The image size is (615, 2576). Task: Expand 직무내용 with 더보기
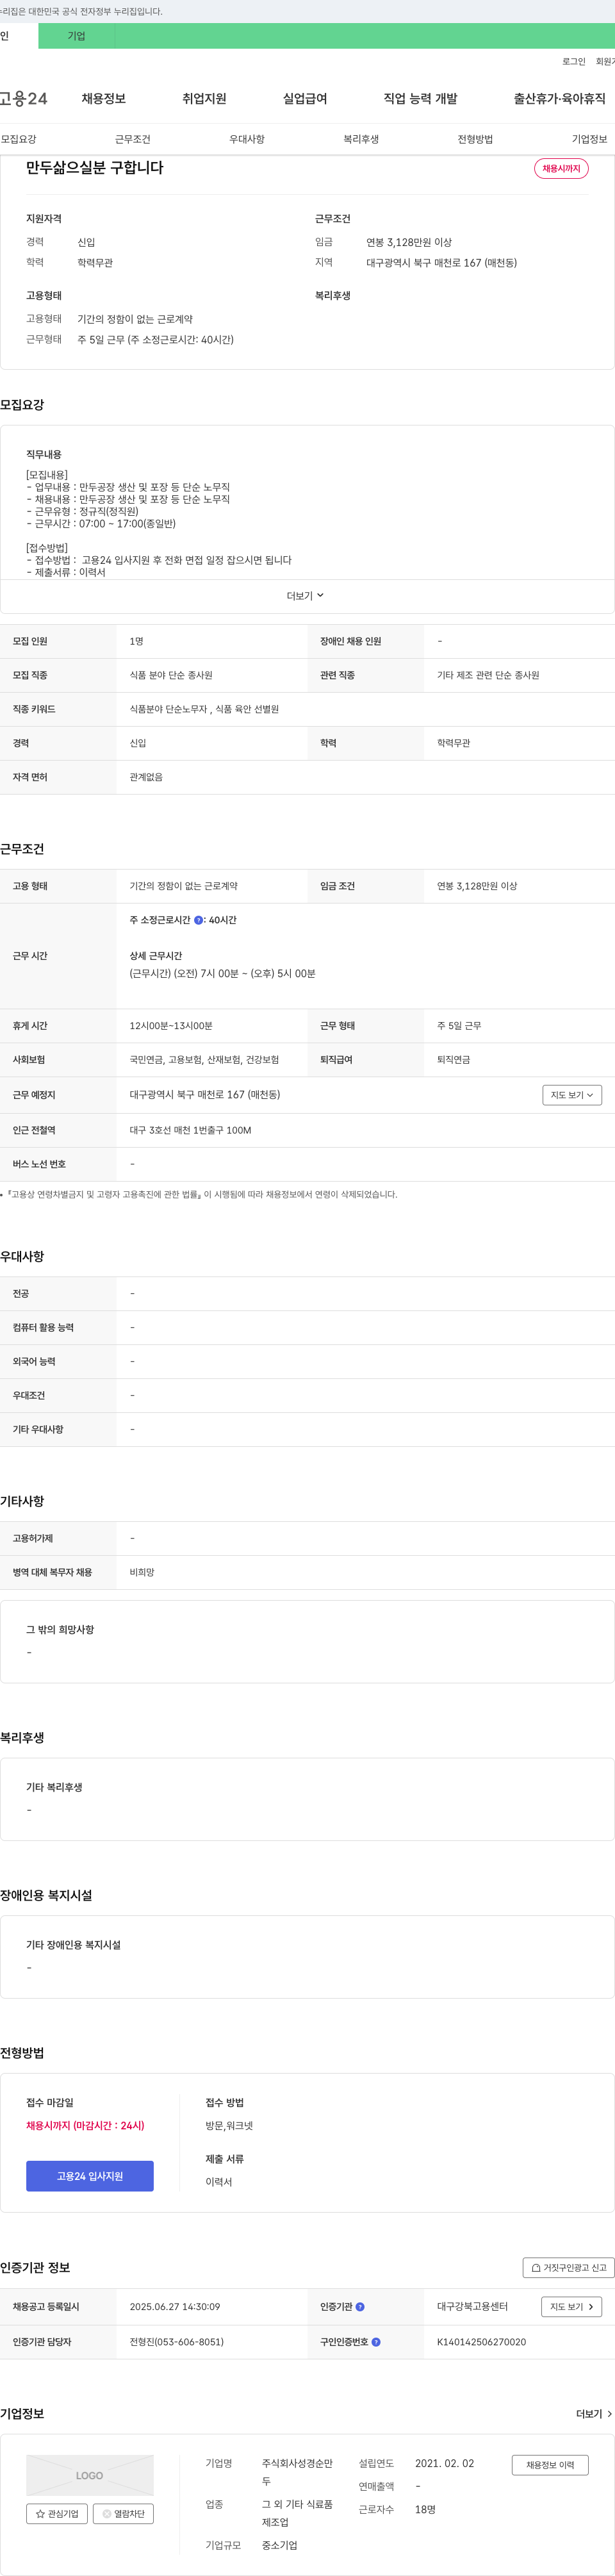[305, 596]
